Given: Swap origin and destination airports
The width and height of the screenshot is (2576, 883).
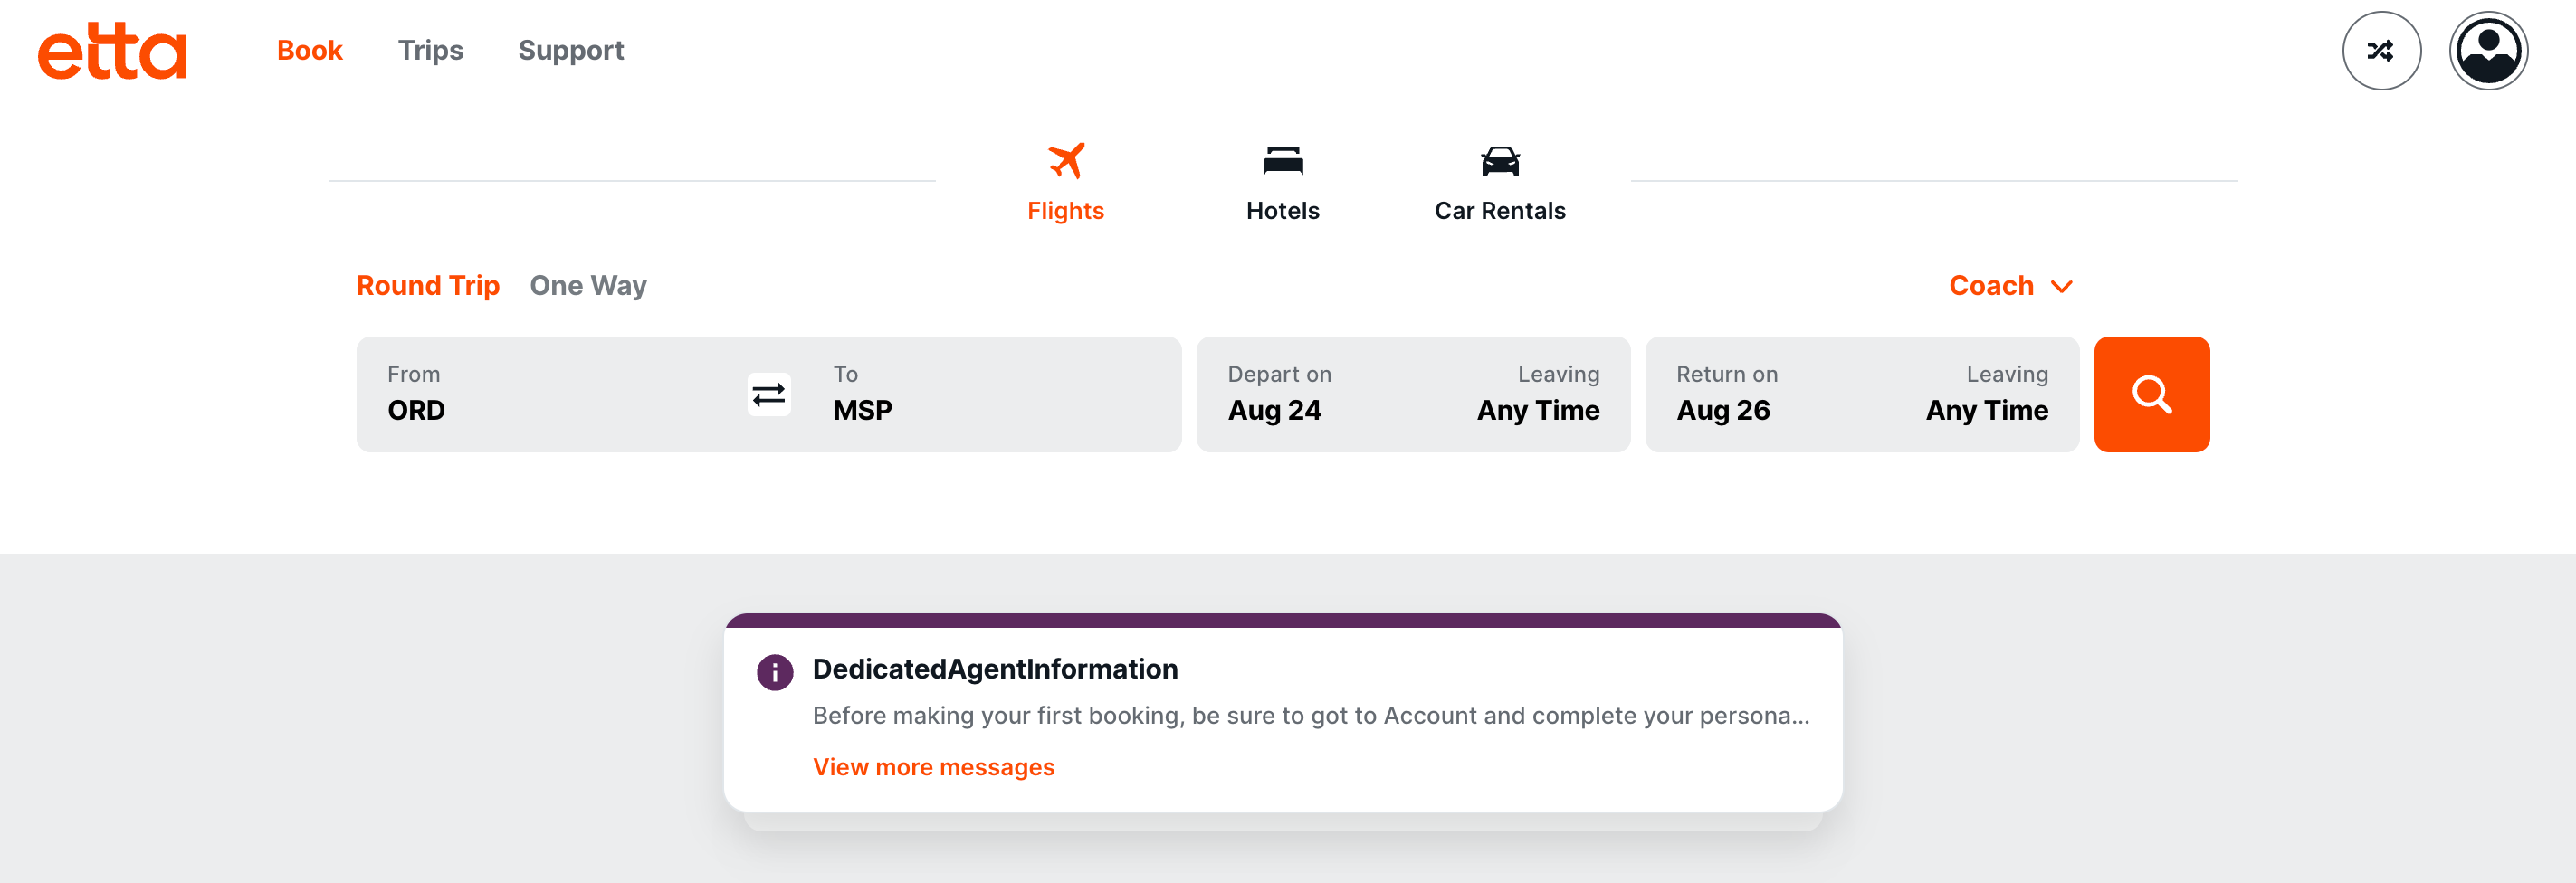Looking at the screenshot, I should pyautogui.click(x=768, y=395).
